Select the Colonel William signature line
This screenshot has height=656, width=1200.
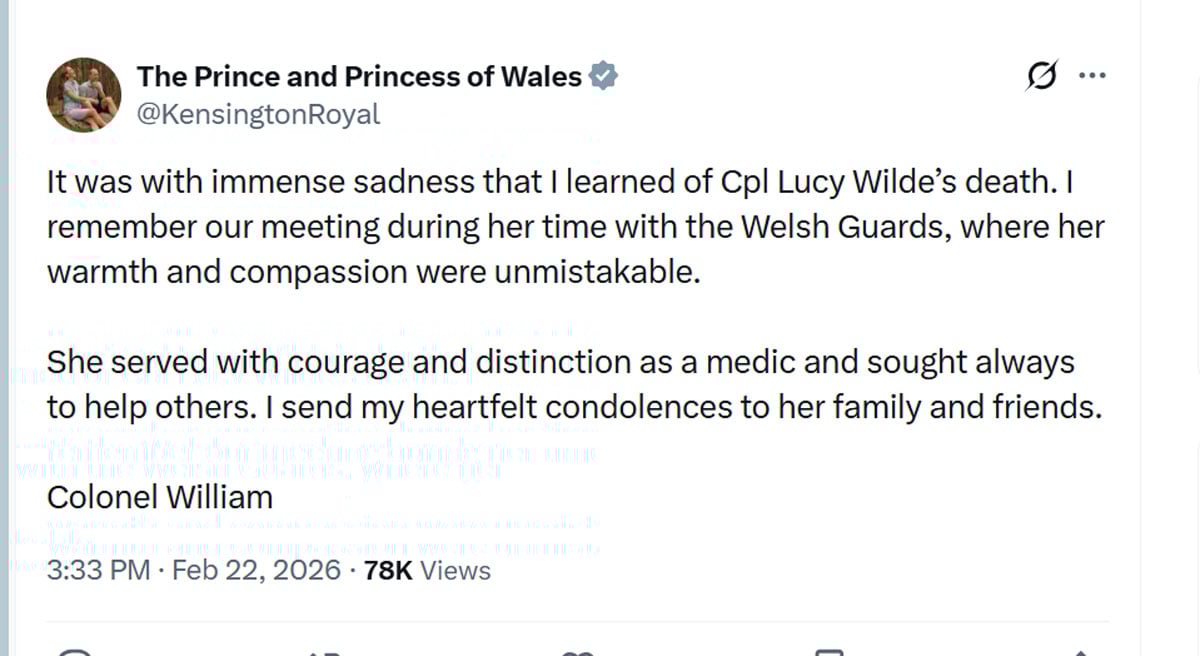[160, 496]
